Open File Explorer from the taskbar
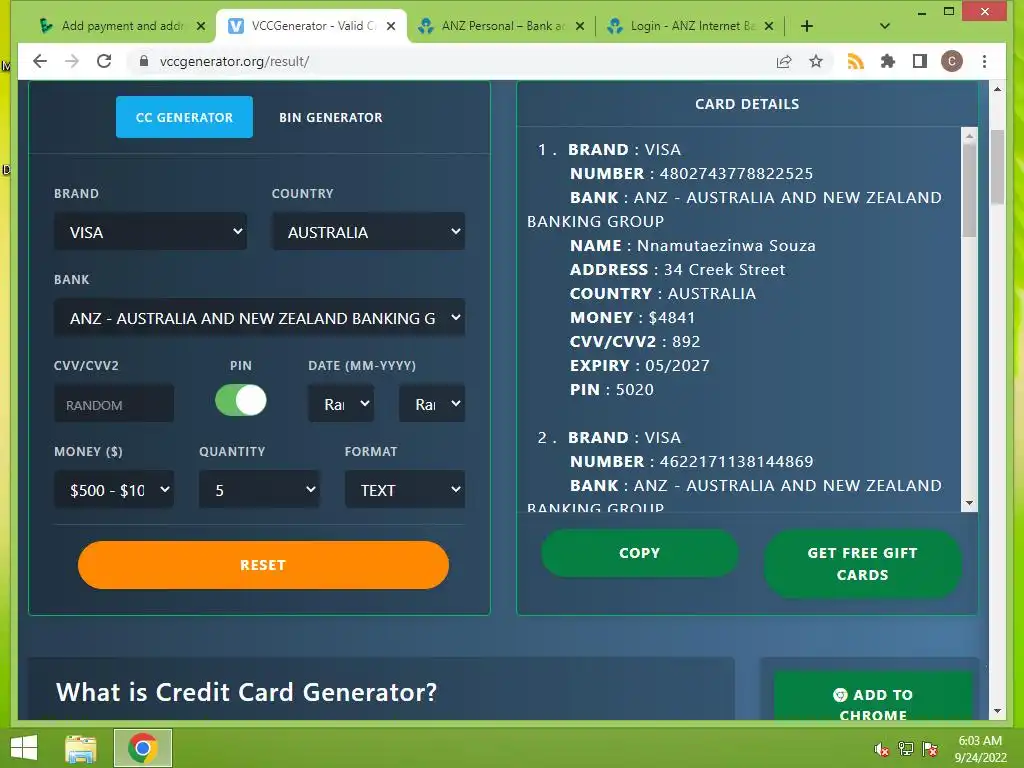Screen dimensions: 1024x768 [x=81, y=748]
